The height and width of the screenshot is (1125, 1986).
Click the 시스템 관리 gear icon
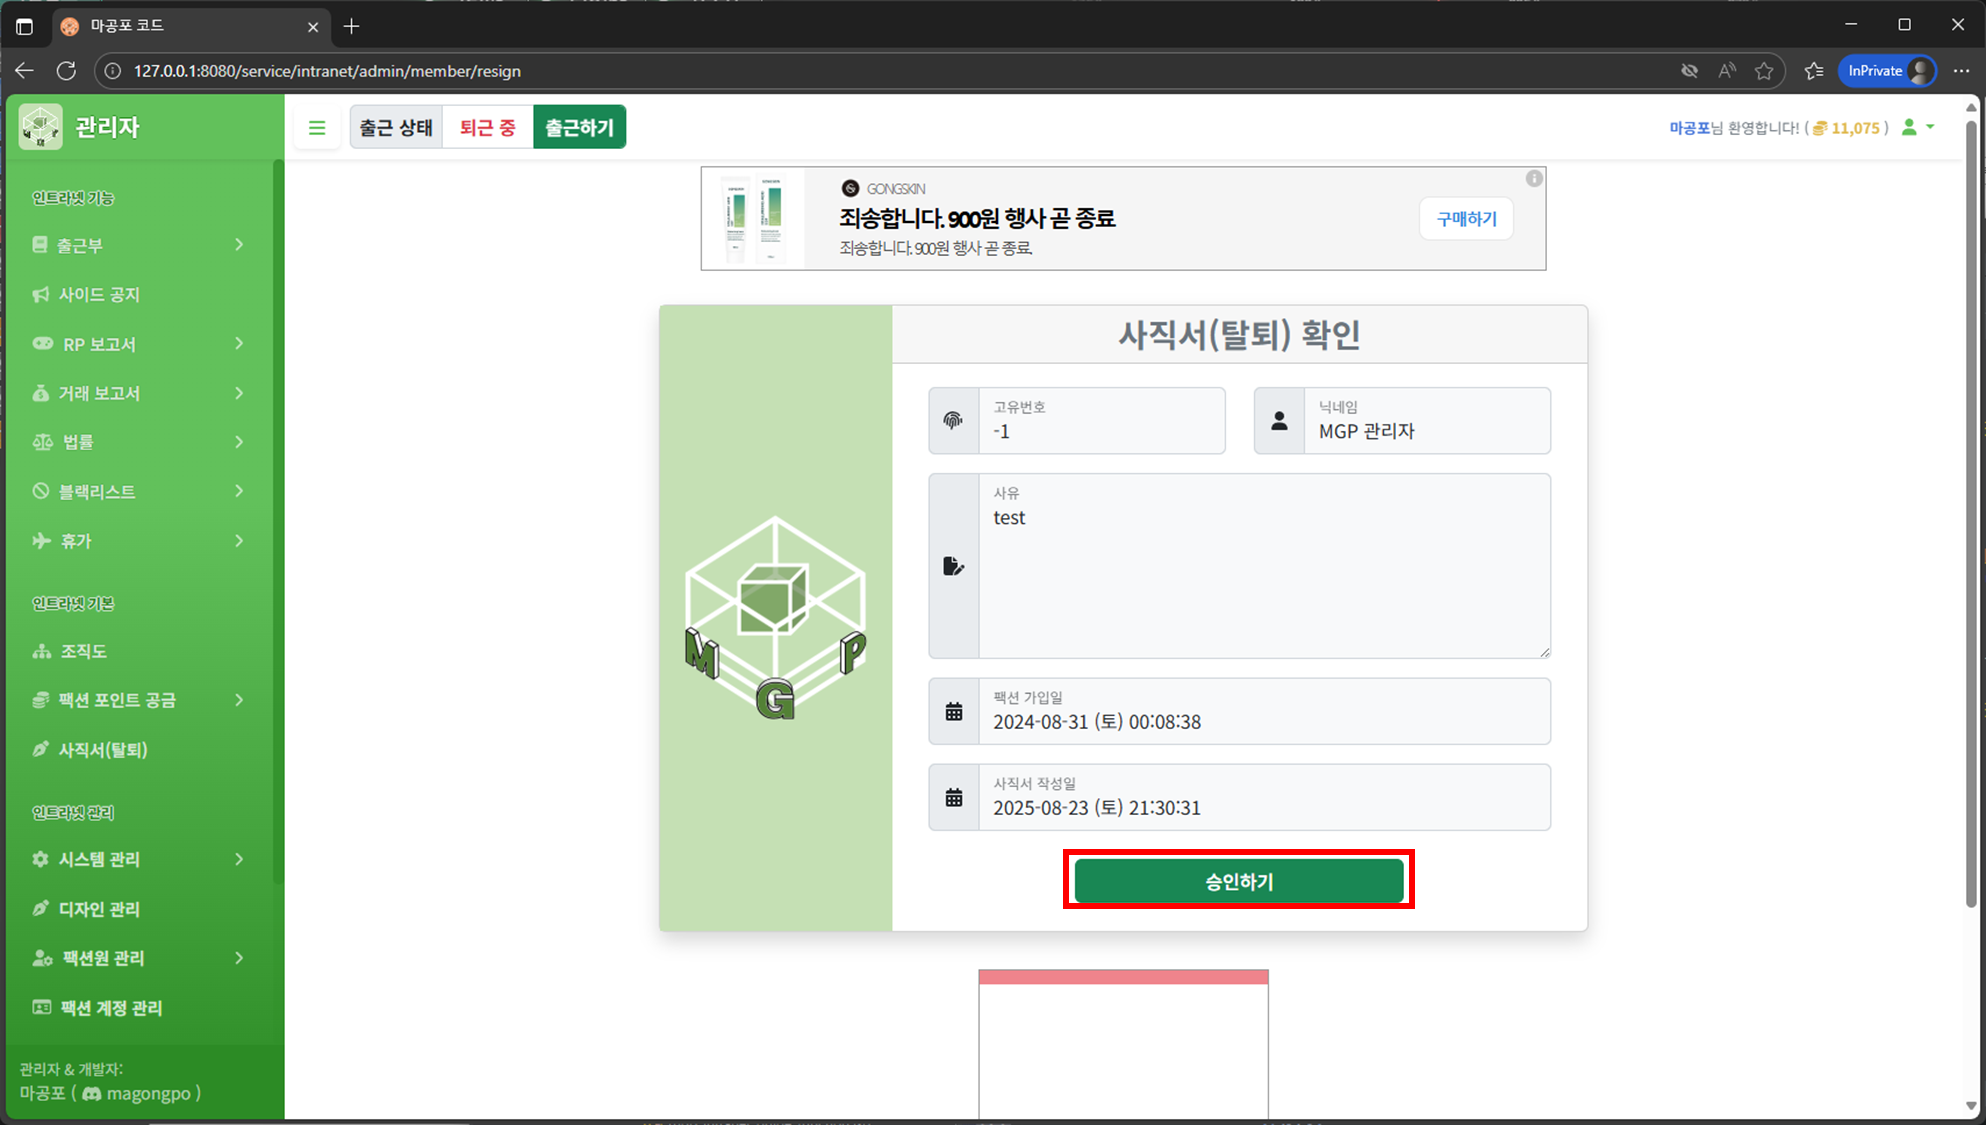pyautogui.click(x=41, y=859)
